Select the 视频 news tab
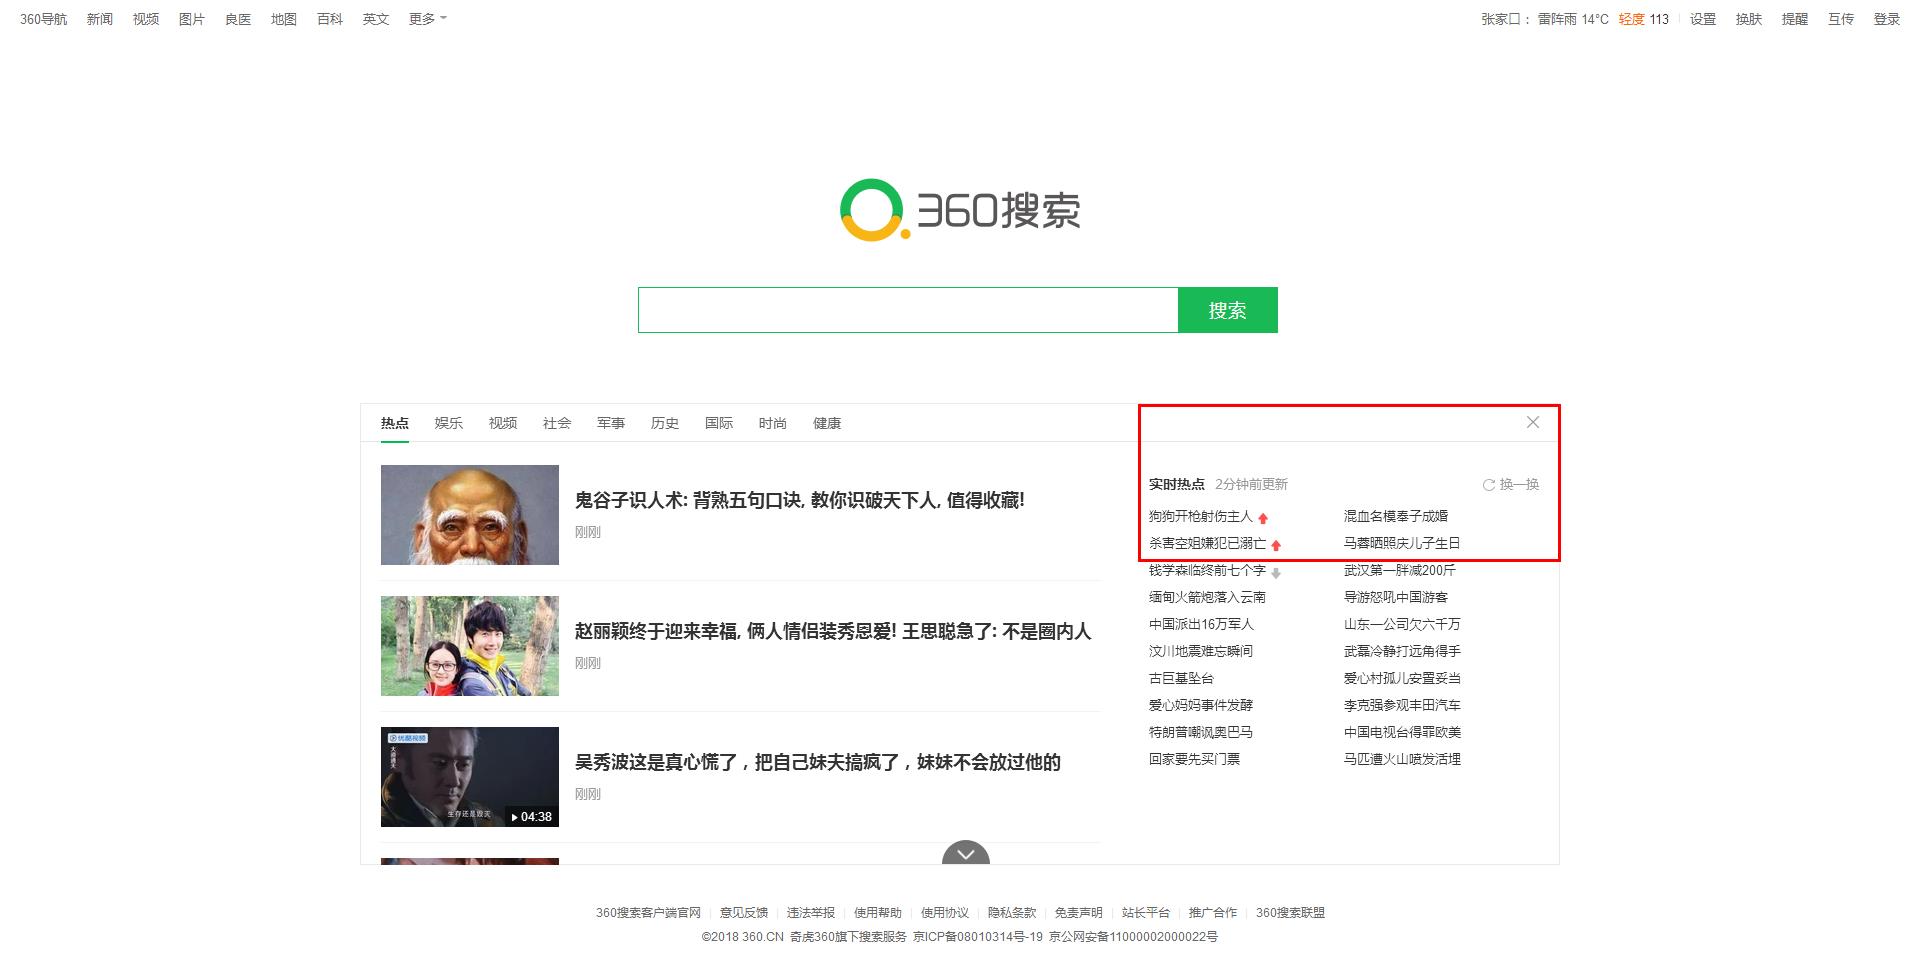Viewport: 1920px width, 955px height. tap(503, 423)
